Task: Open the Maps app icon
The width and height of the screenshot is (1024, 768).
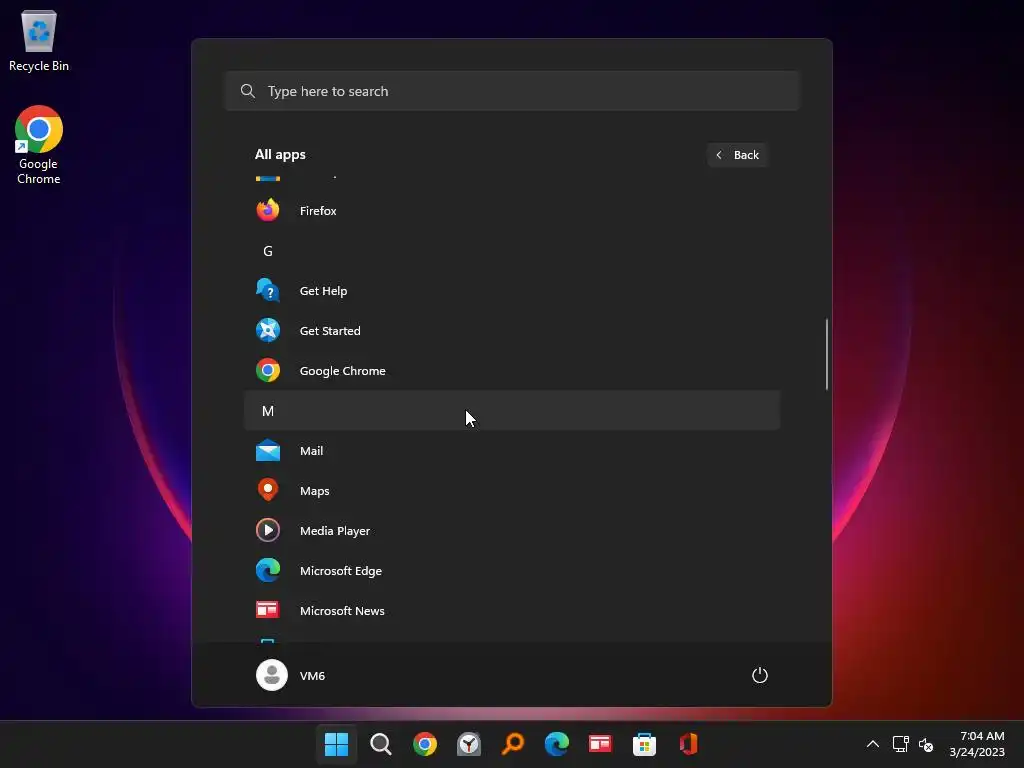Action: (x=268, y=490)
